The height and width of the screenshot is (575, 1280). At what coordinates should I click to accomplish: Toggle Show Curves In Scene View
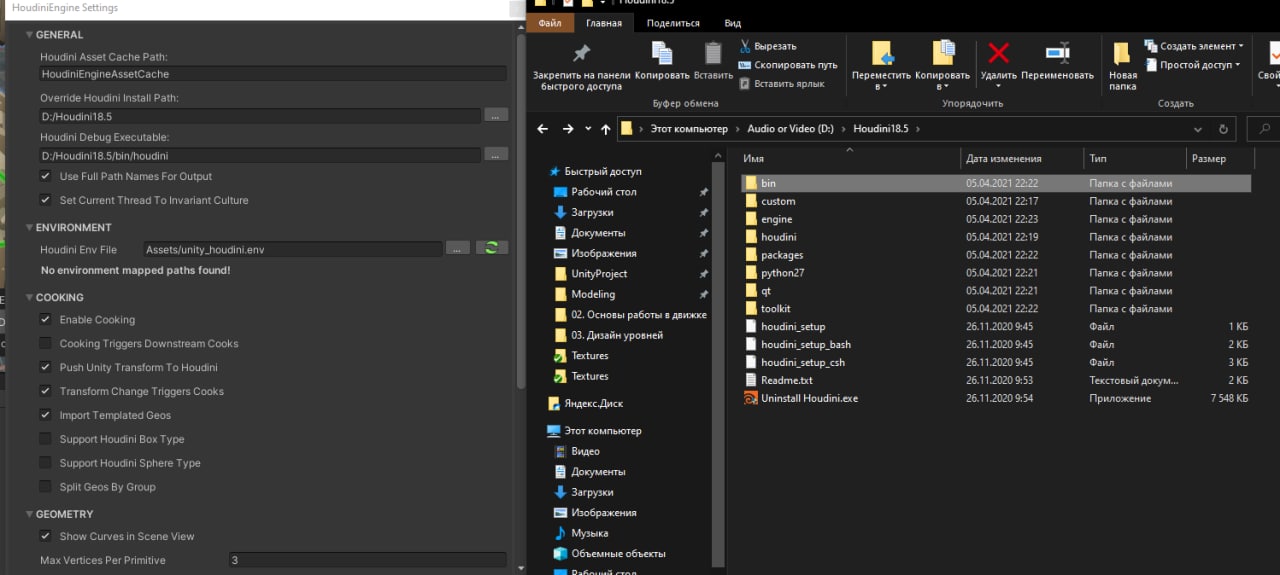pyautogui.click(x=45, y=536)
